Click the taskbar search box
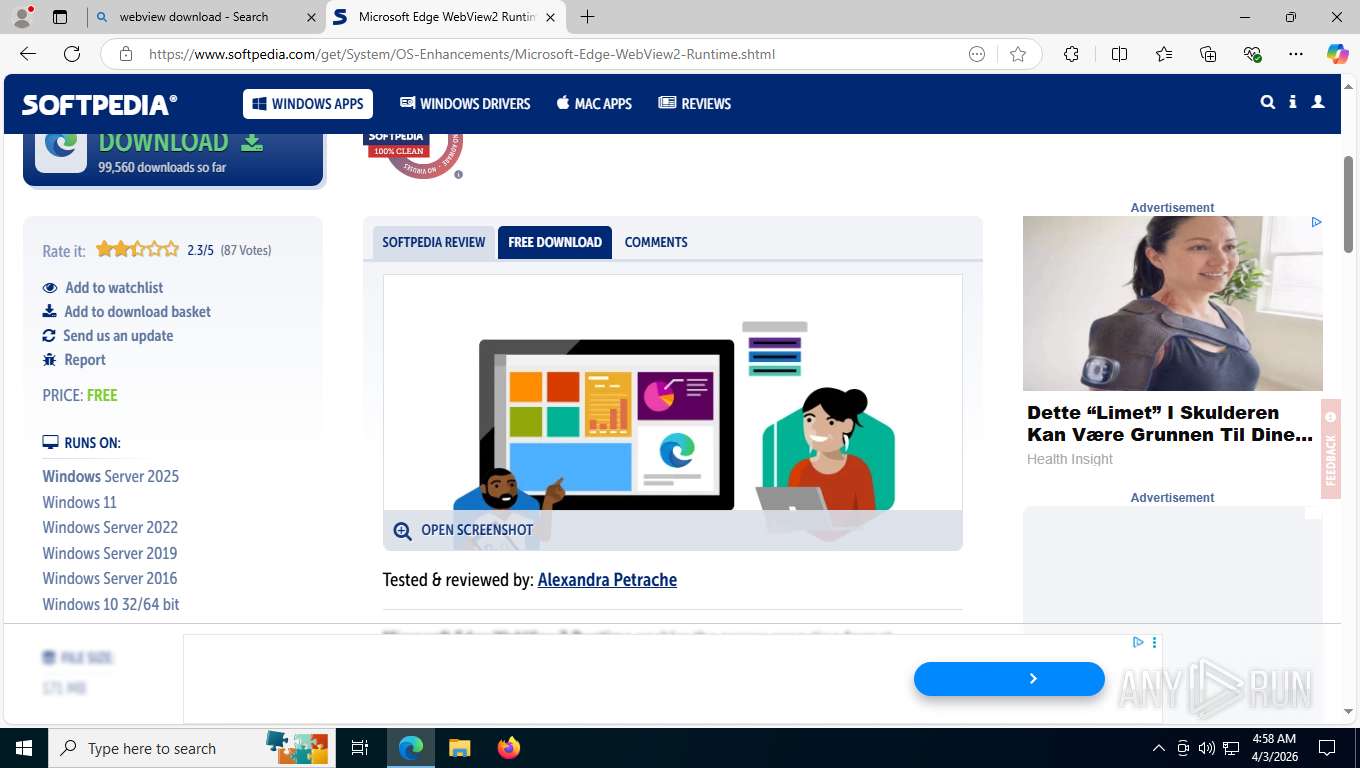1360x768 pixels. [190, 748]
